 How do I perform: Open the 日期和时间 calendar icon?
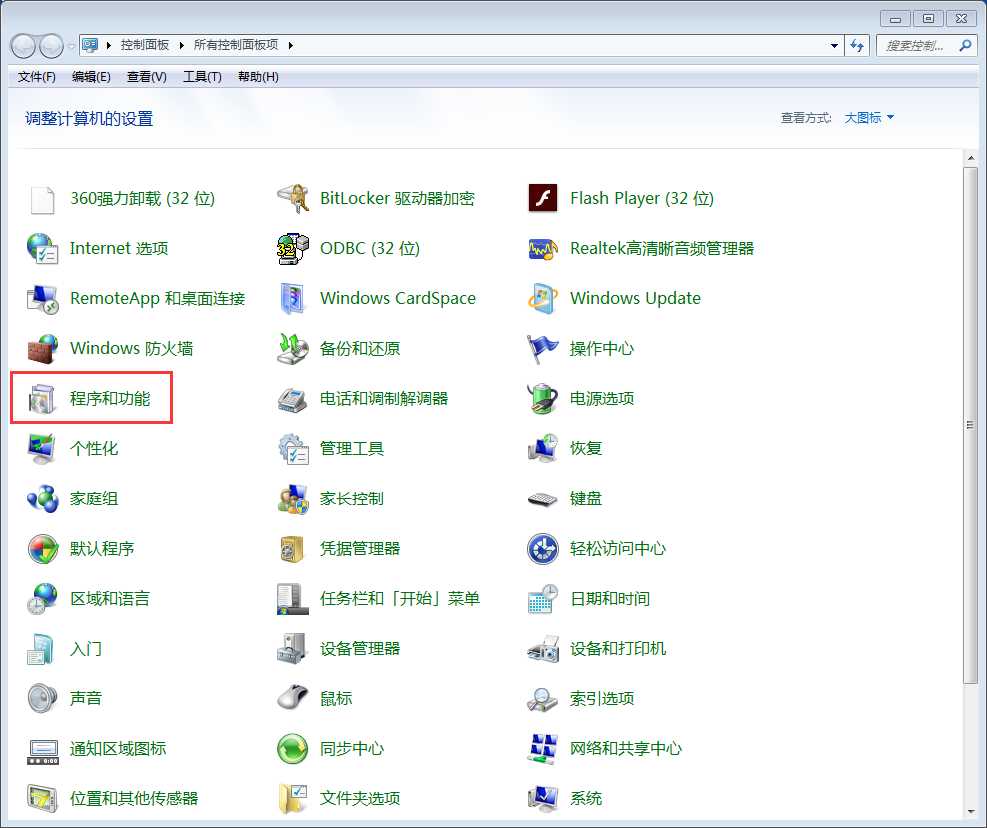[543, 599]
